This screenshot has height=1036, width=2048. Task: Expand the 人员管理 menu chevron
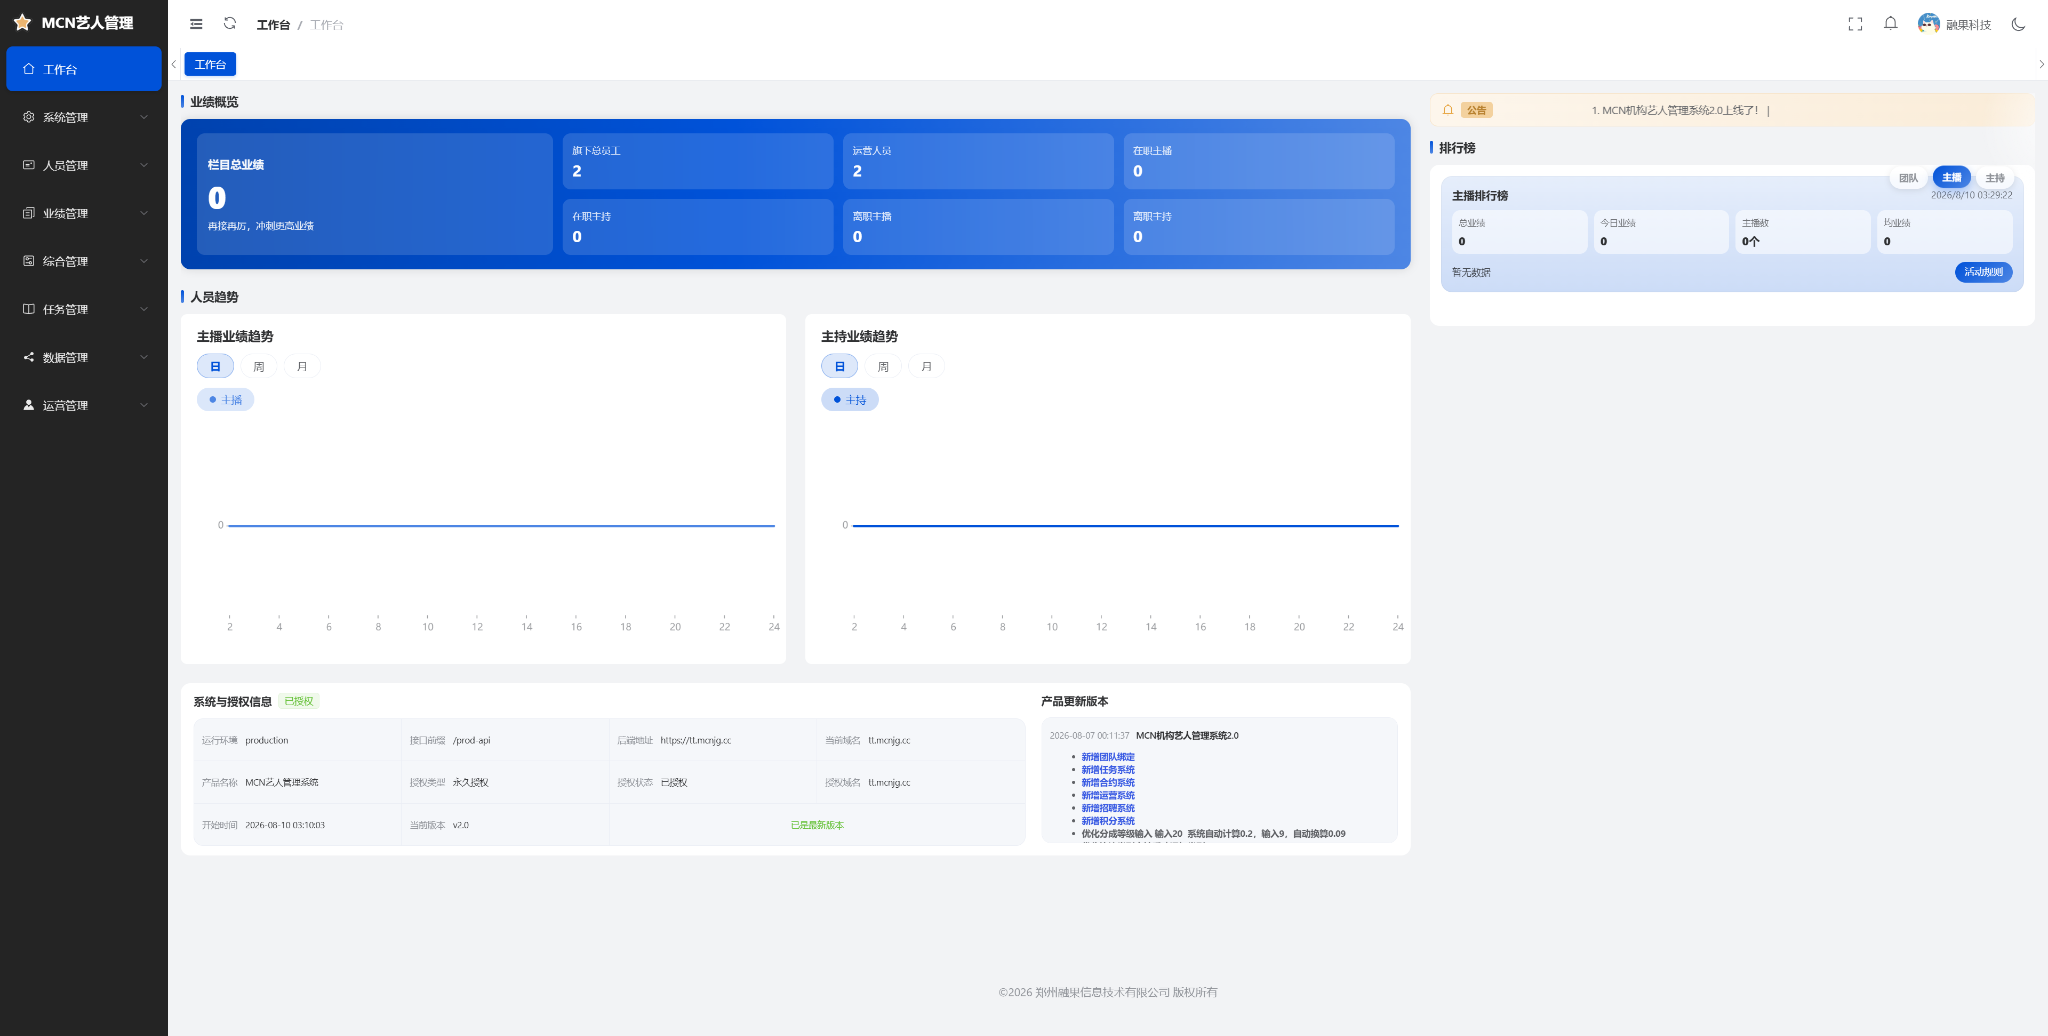click(144, 165)
